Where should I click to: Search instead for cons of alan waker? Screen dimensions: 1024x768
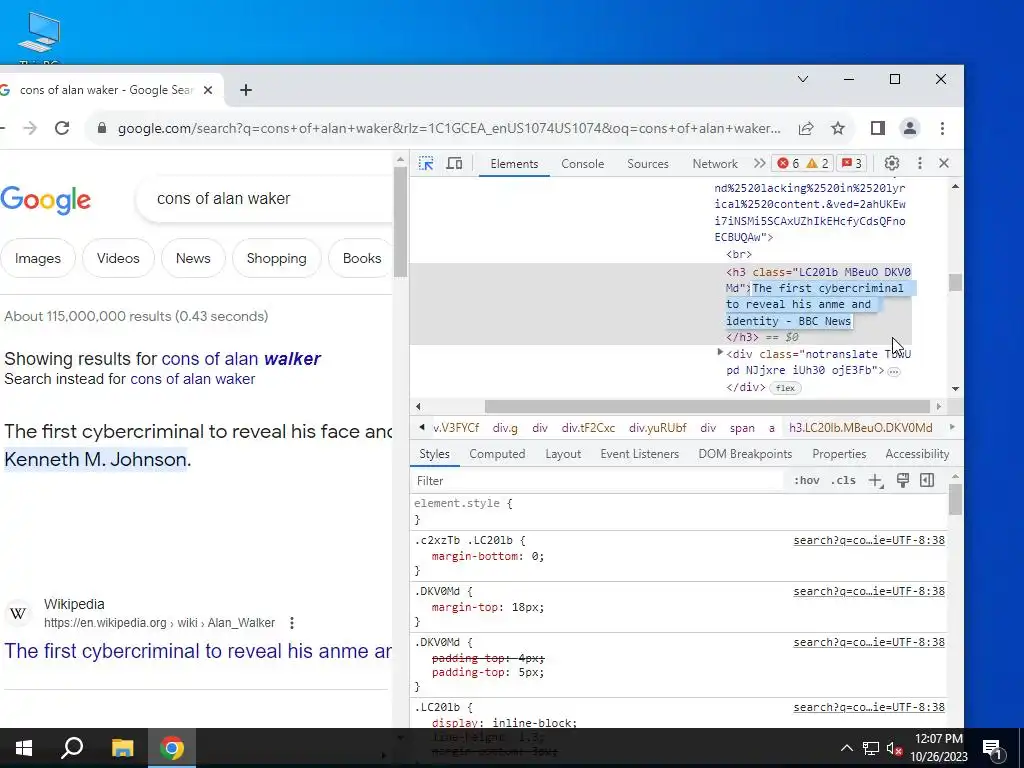(193, 379)
